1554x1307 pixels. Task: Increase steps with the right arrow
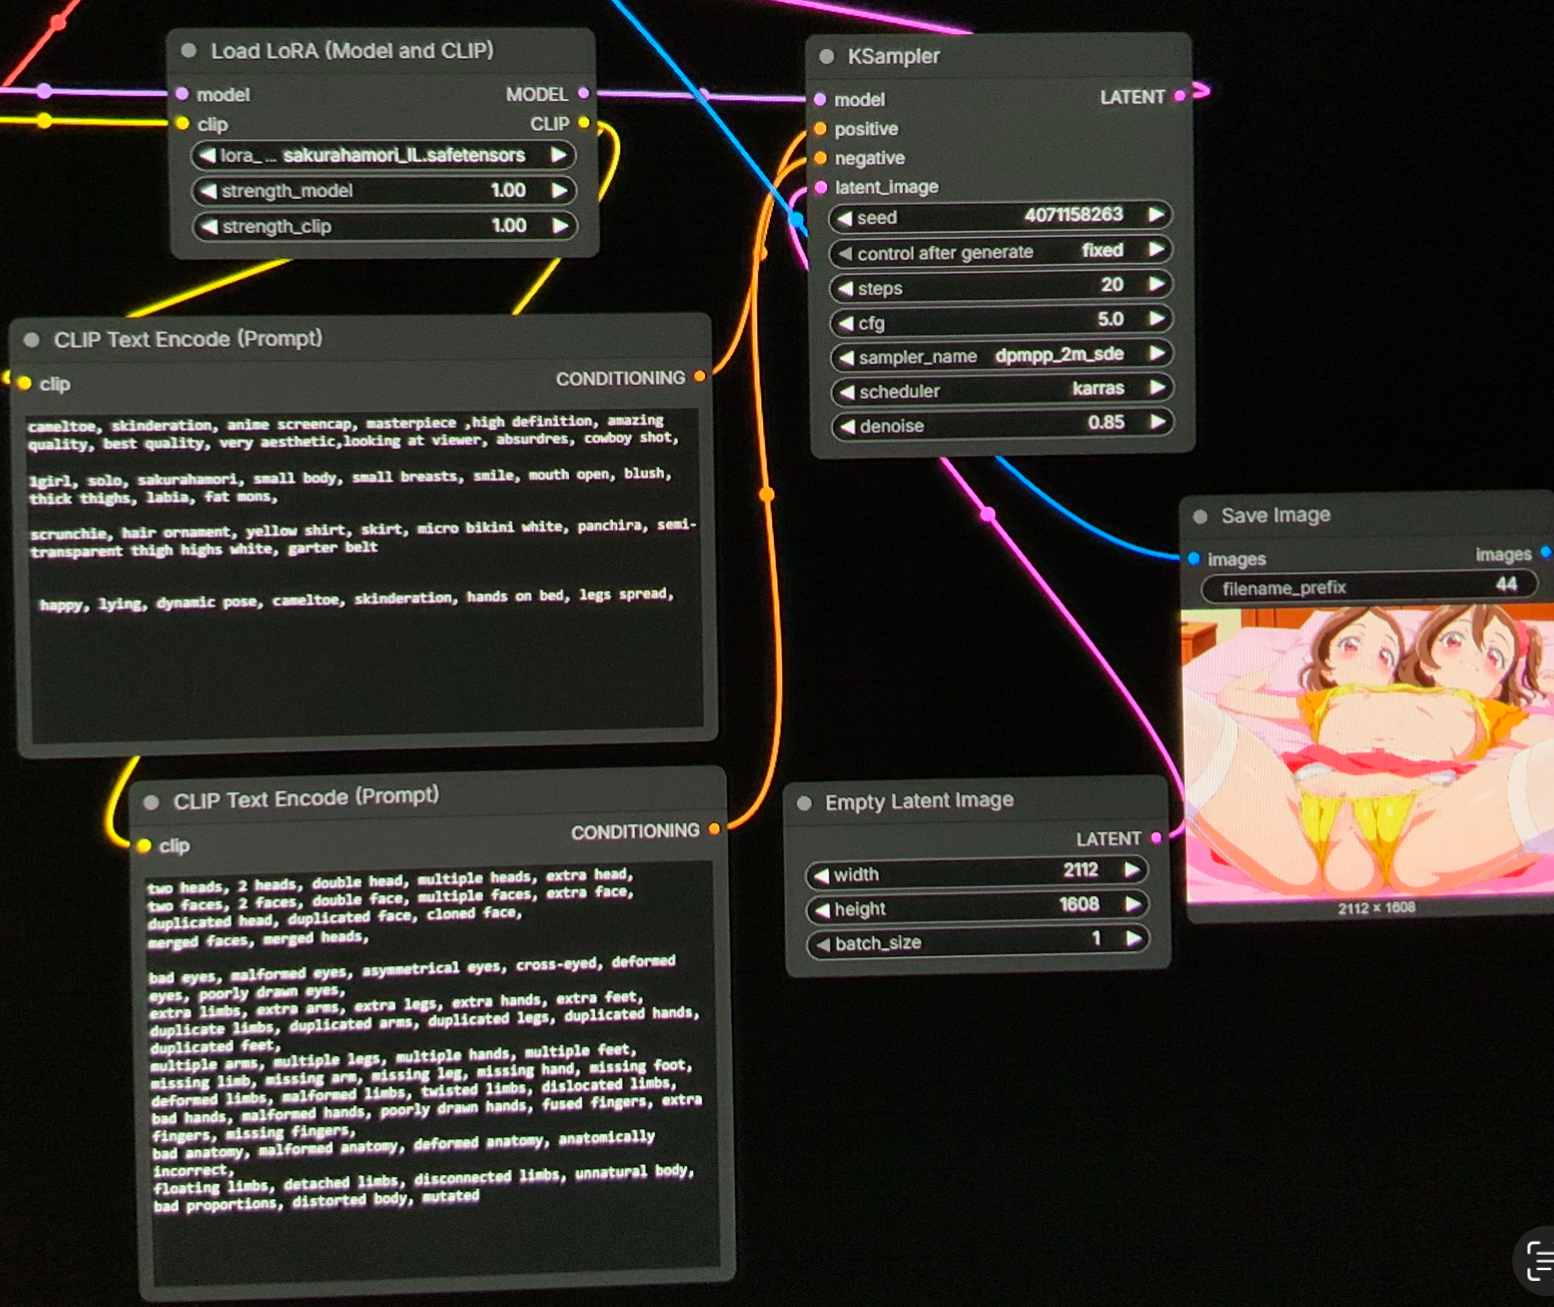(1156, 285)
